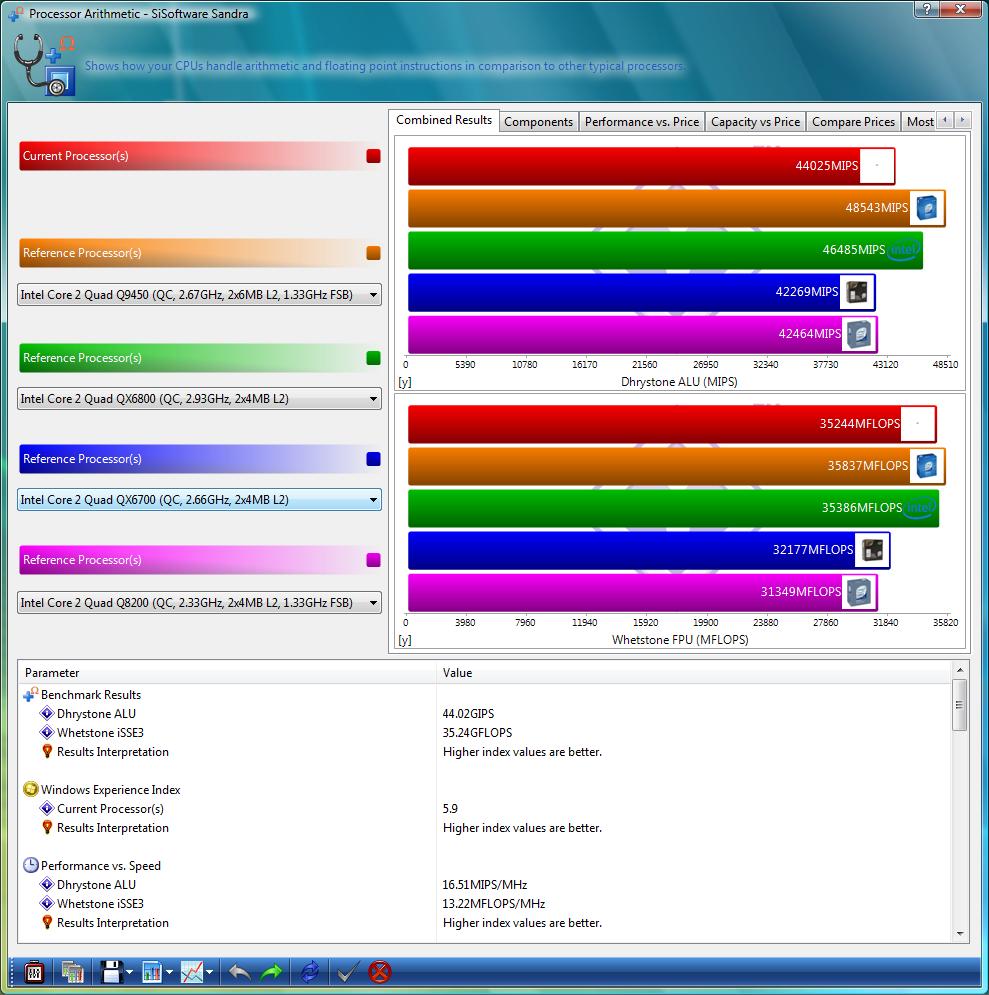Click the results list scroll down arrow
The width and height of the screenshot is (989, 995).
tap(960, 933)
